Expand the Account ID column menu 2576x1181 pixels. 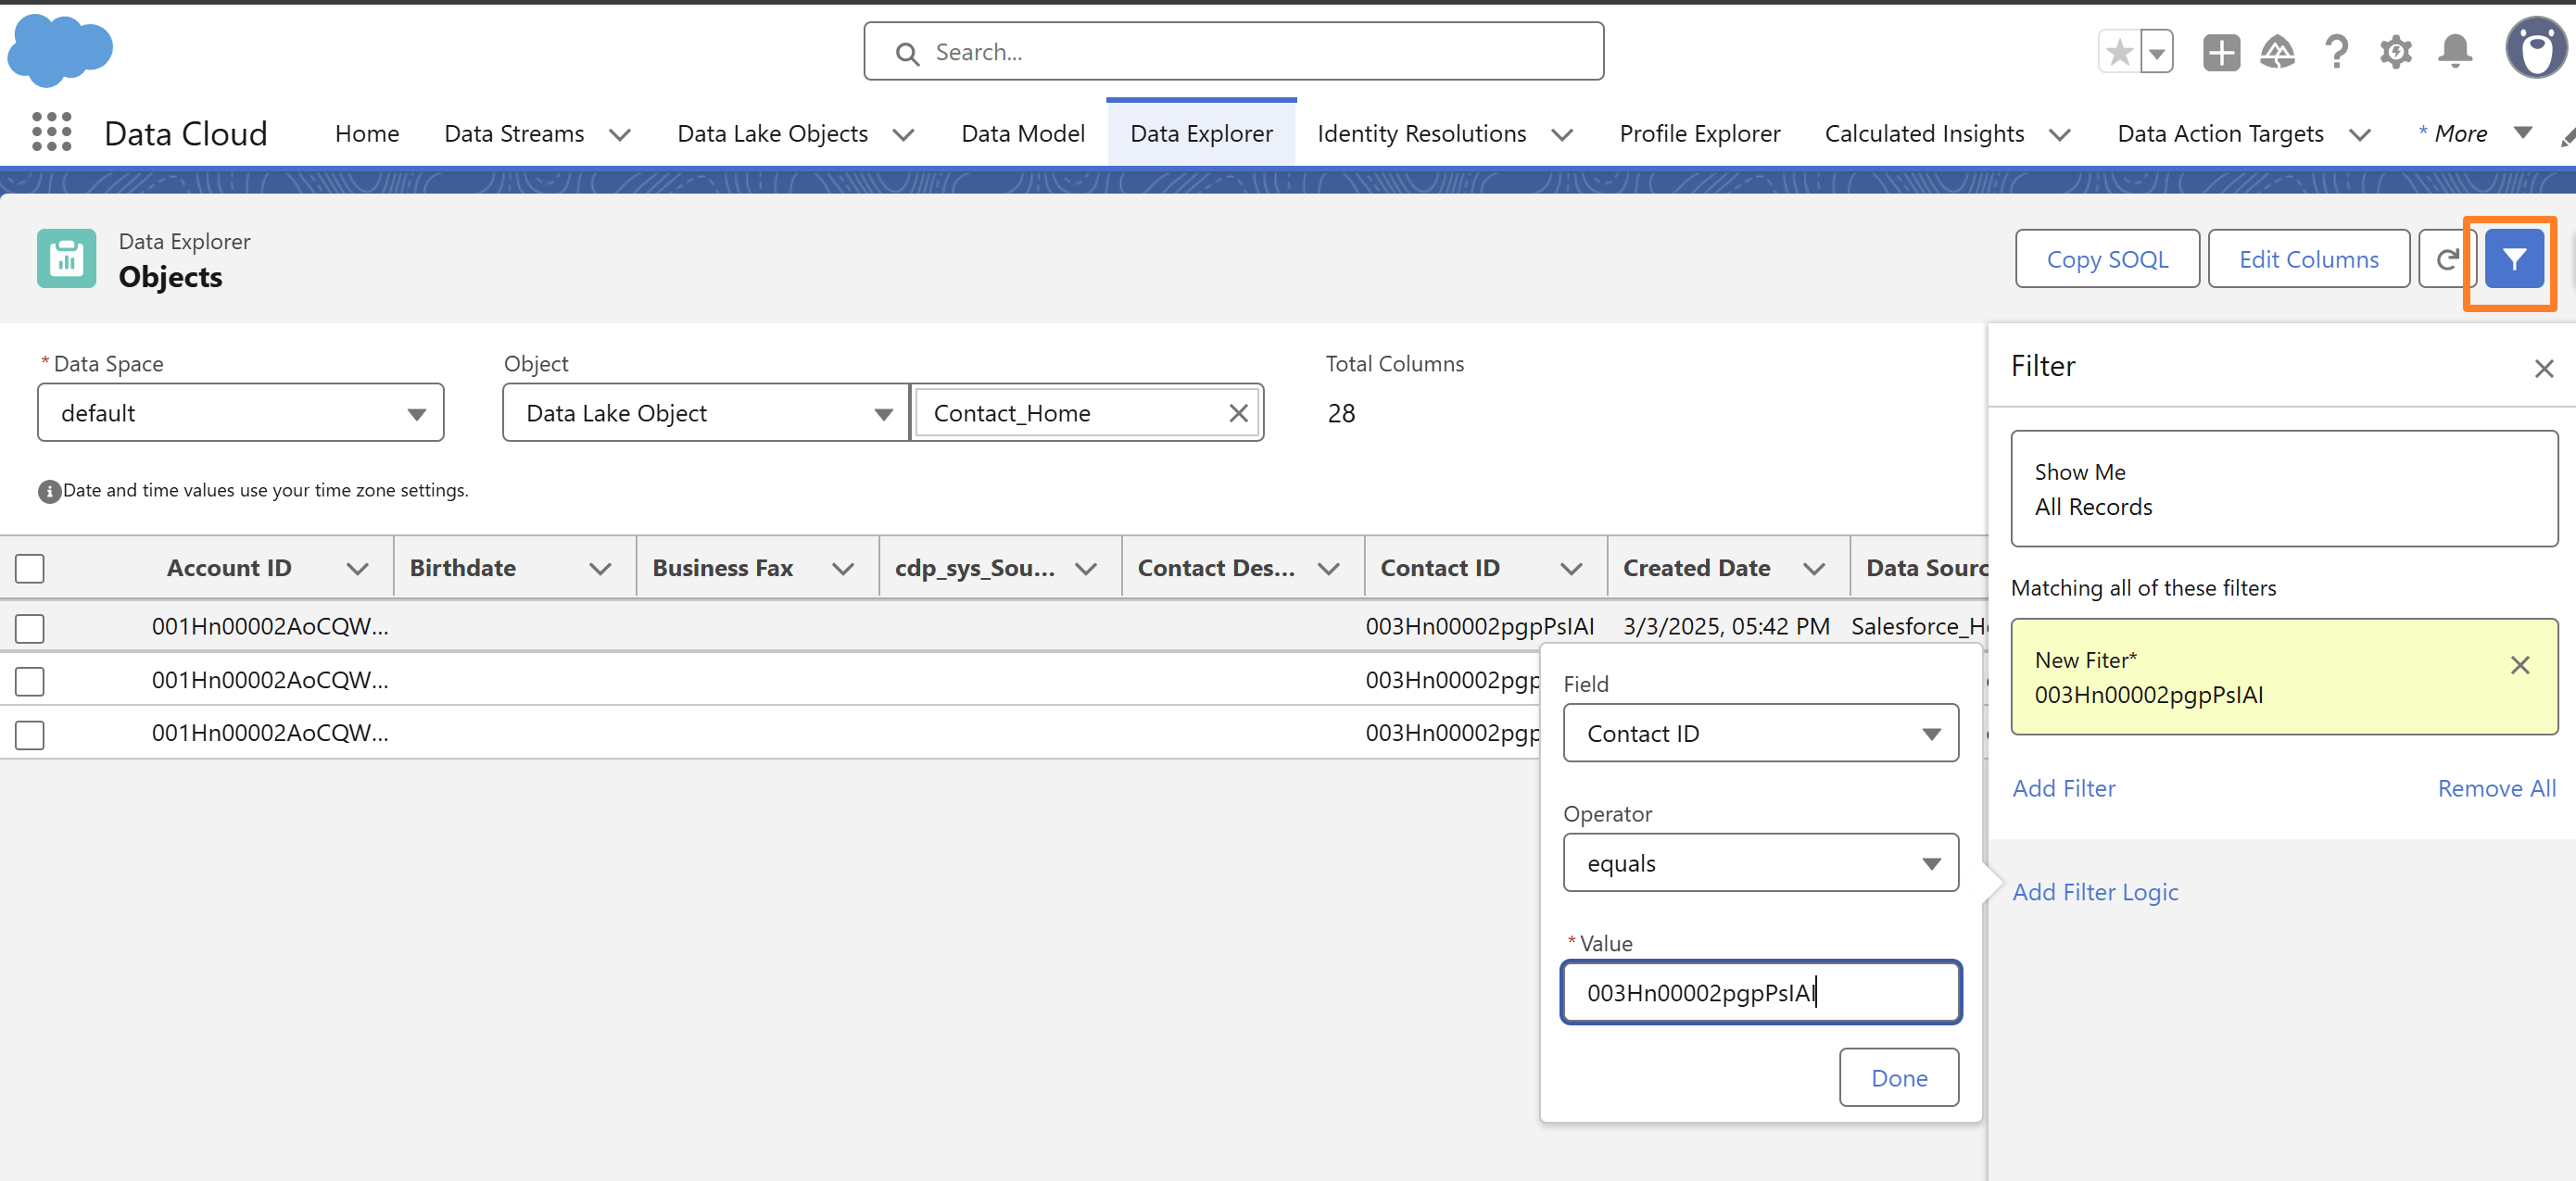pyautogui.click(x=357, y=568)
